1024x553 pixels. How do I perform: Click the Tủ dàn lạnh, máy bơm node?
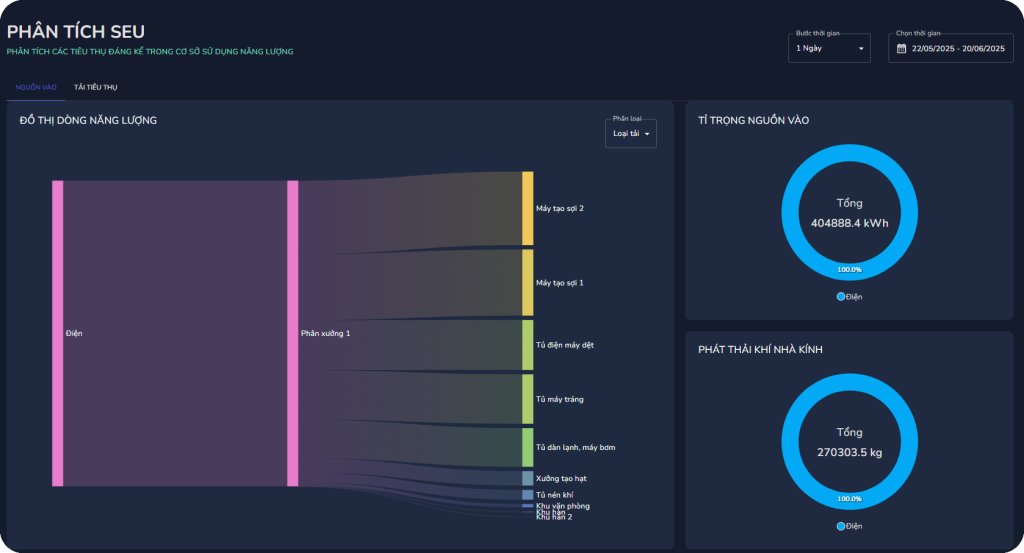[528, 447]
